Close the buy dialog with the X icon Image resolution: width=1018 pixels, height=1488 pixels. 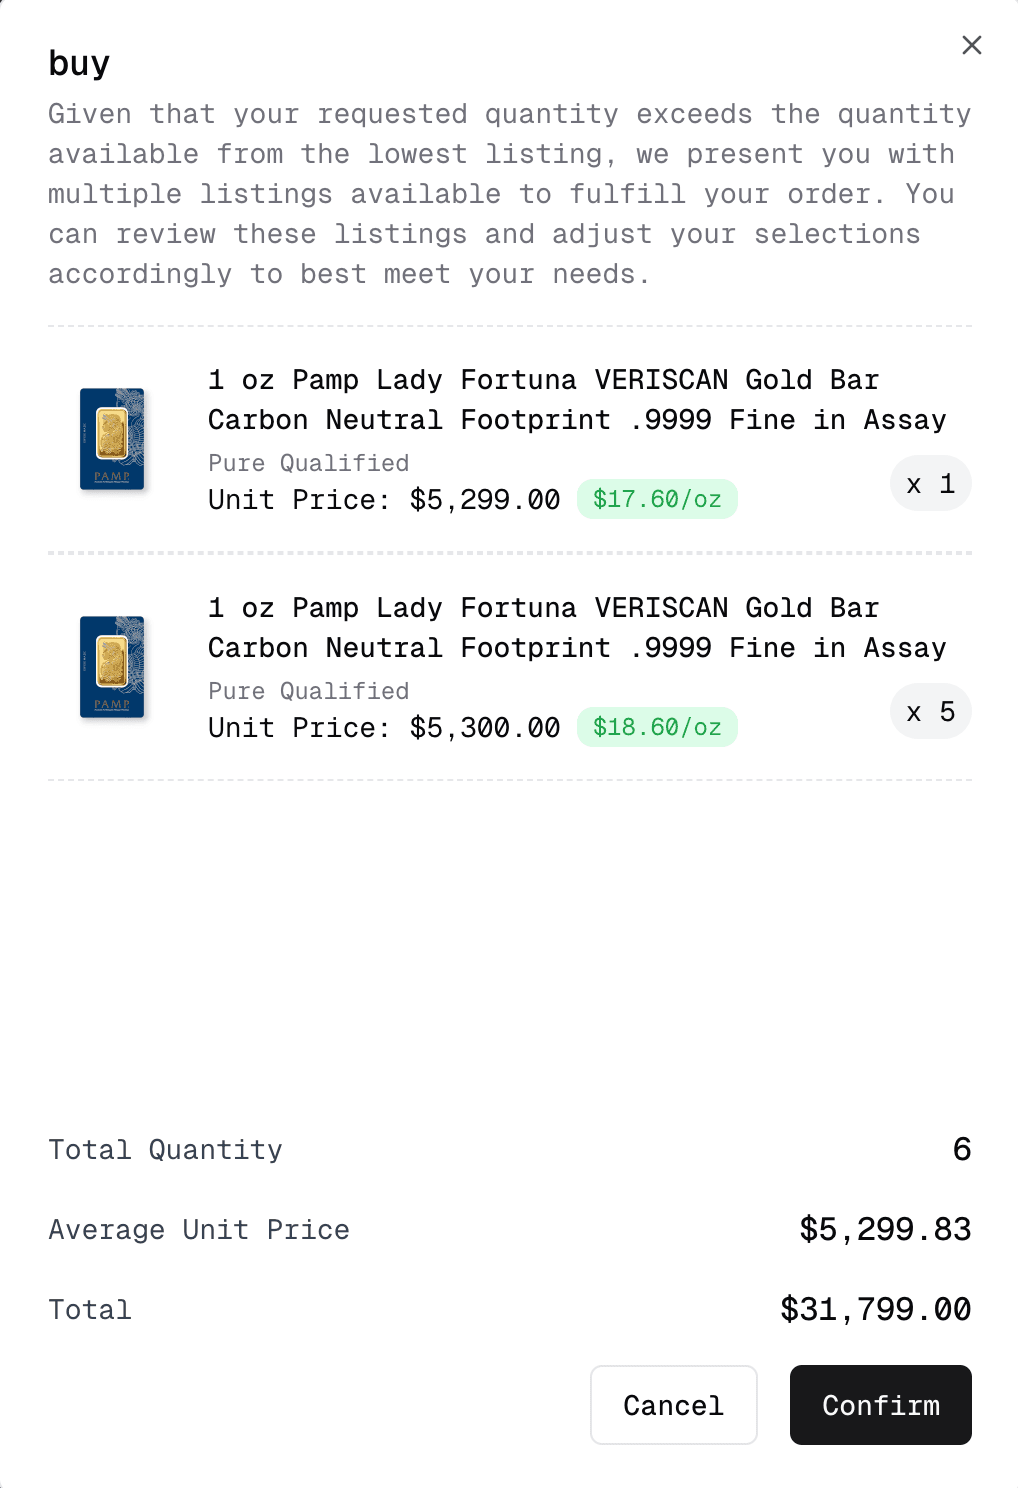[x=971, y=45]
